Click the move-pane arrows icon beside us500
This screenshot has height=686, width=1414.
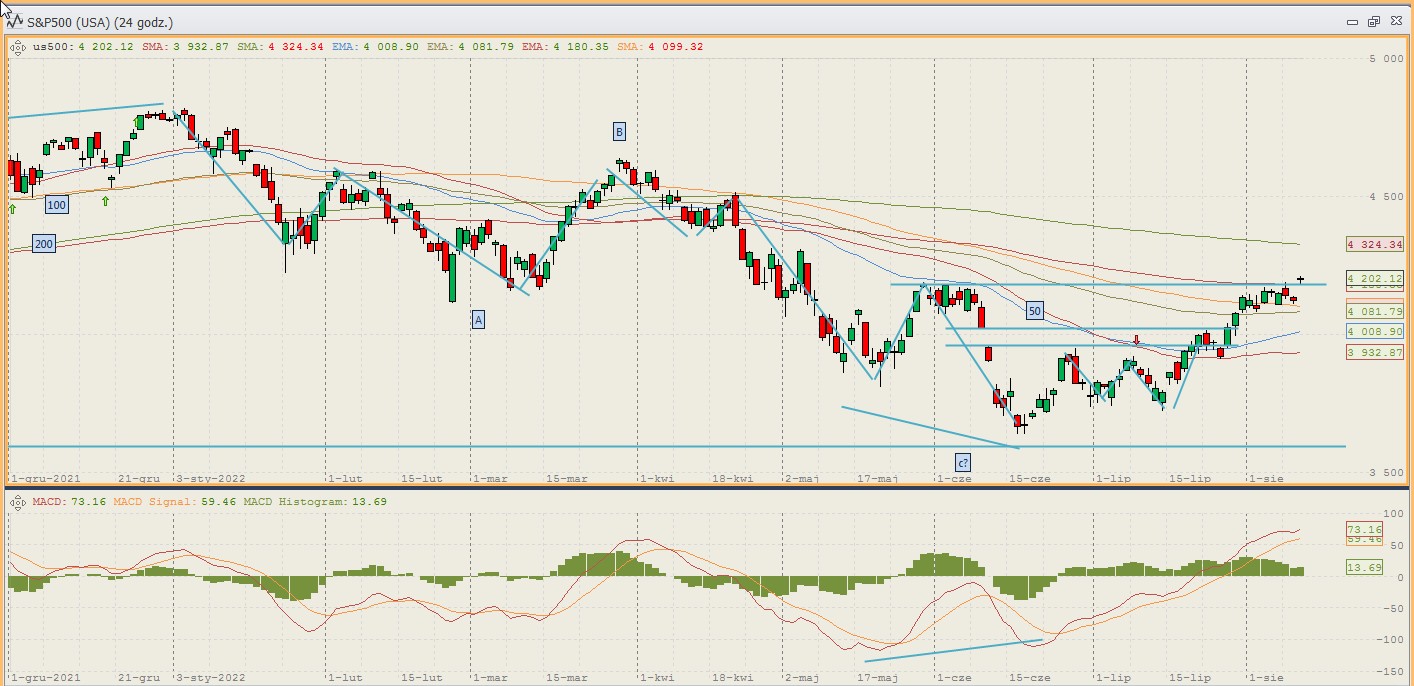[17, 46]
